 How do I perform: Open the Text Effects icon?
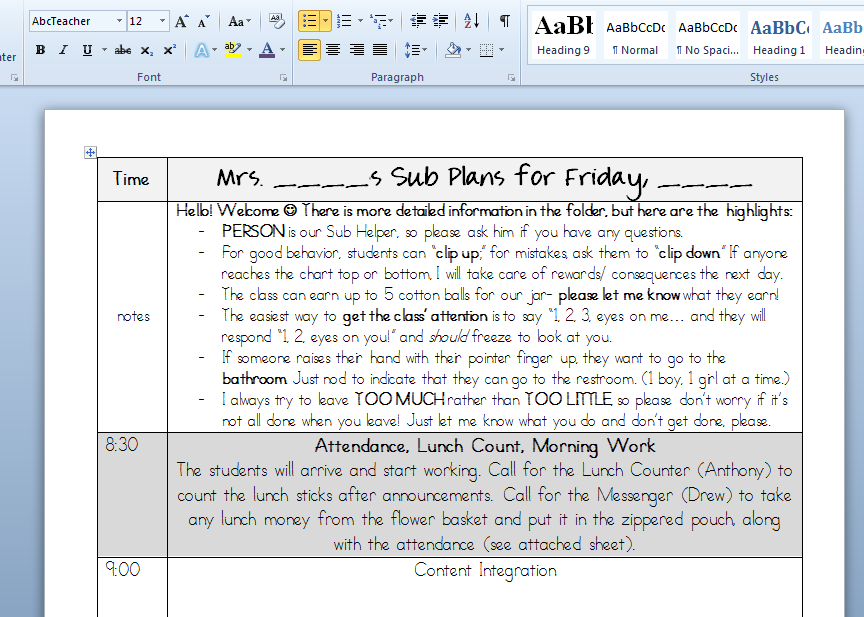[202, 49]
